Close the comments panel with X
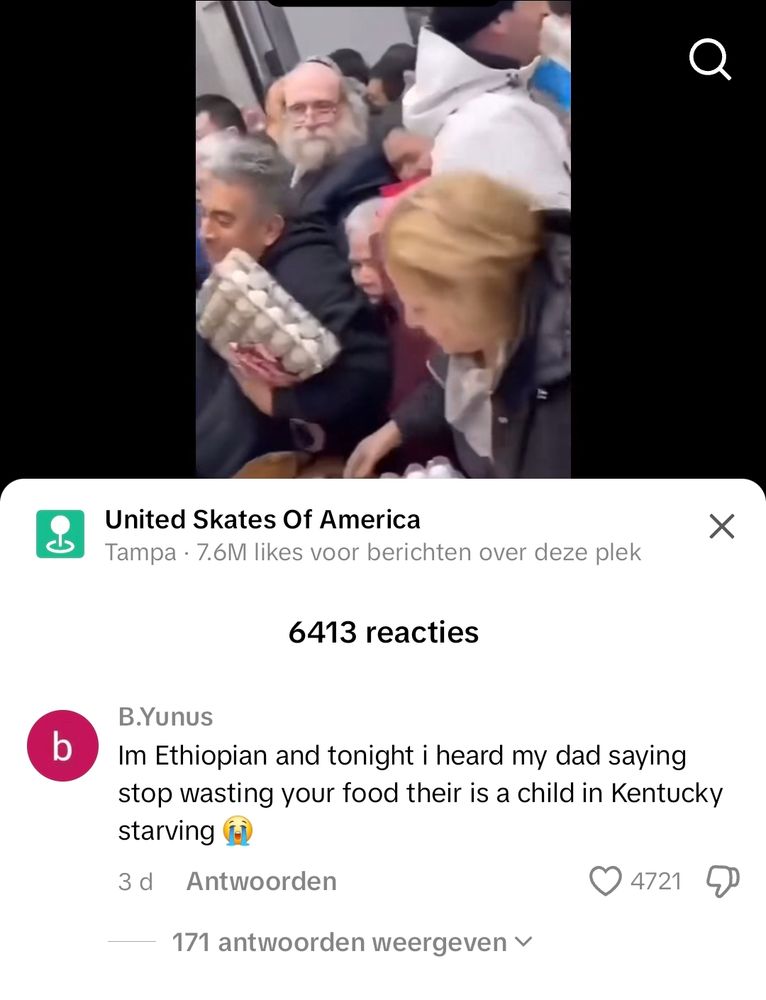The image size is (766, 1000). pyautogui.click(x=722, y=526)
